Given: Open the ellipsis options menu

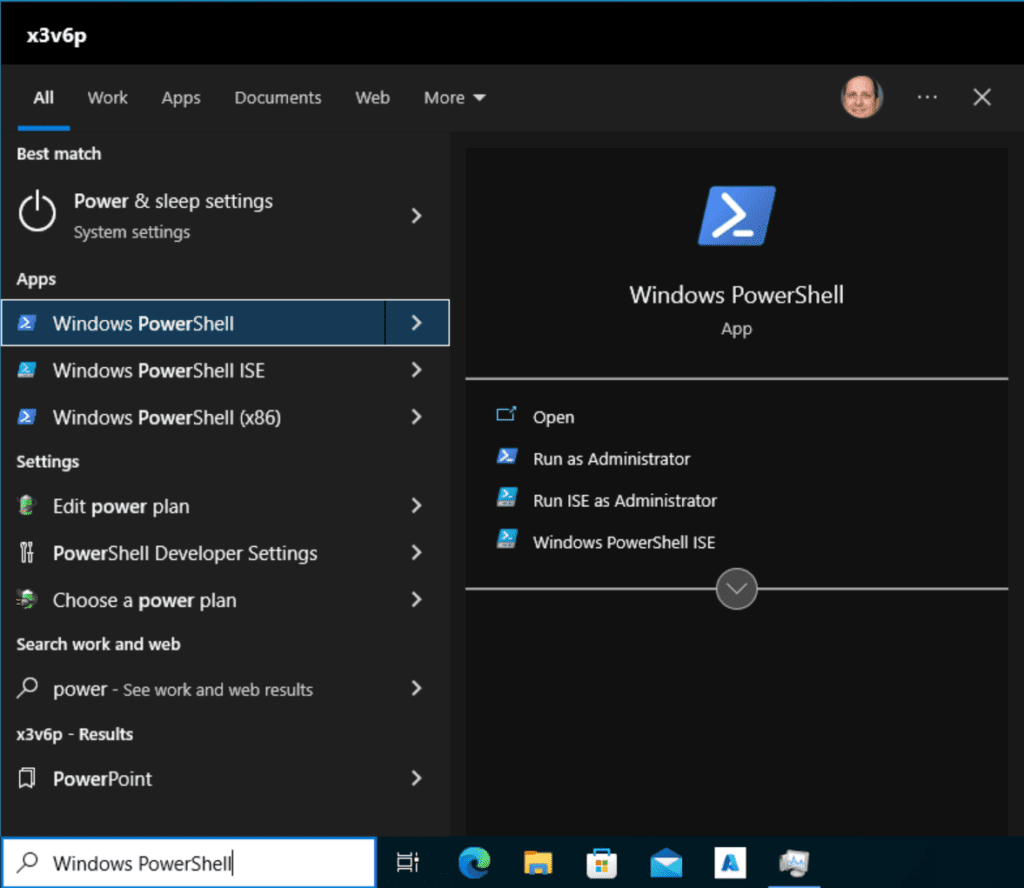Looking at the screenshot, I should pyautogui.click(x=926, y=97).
